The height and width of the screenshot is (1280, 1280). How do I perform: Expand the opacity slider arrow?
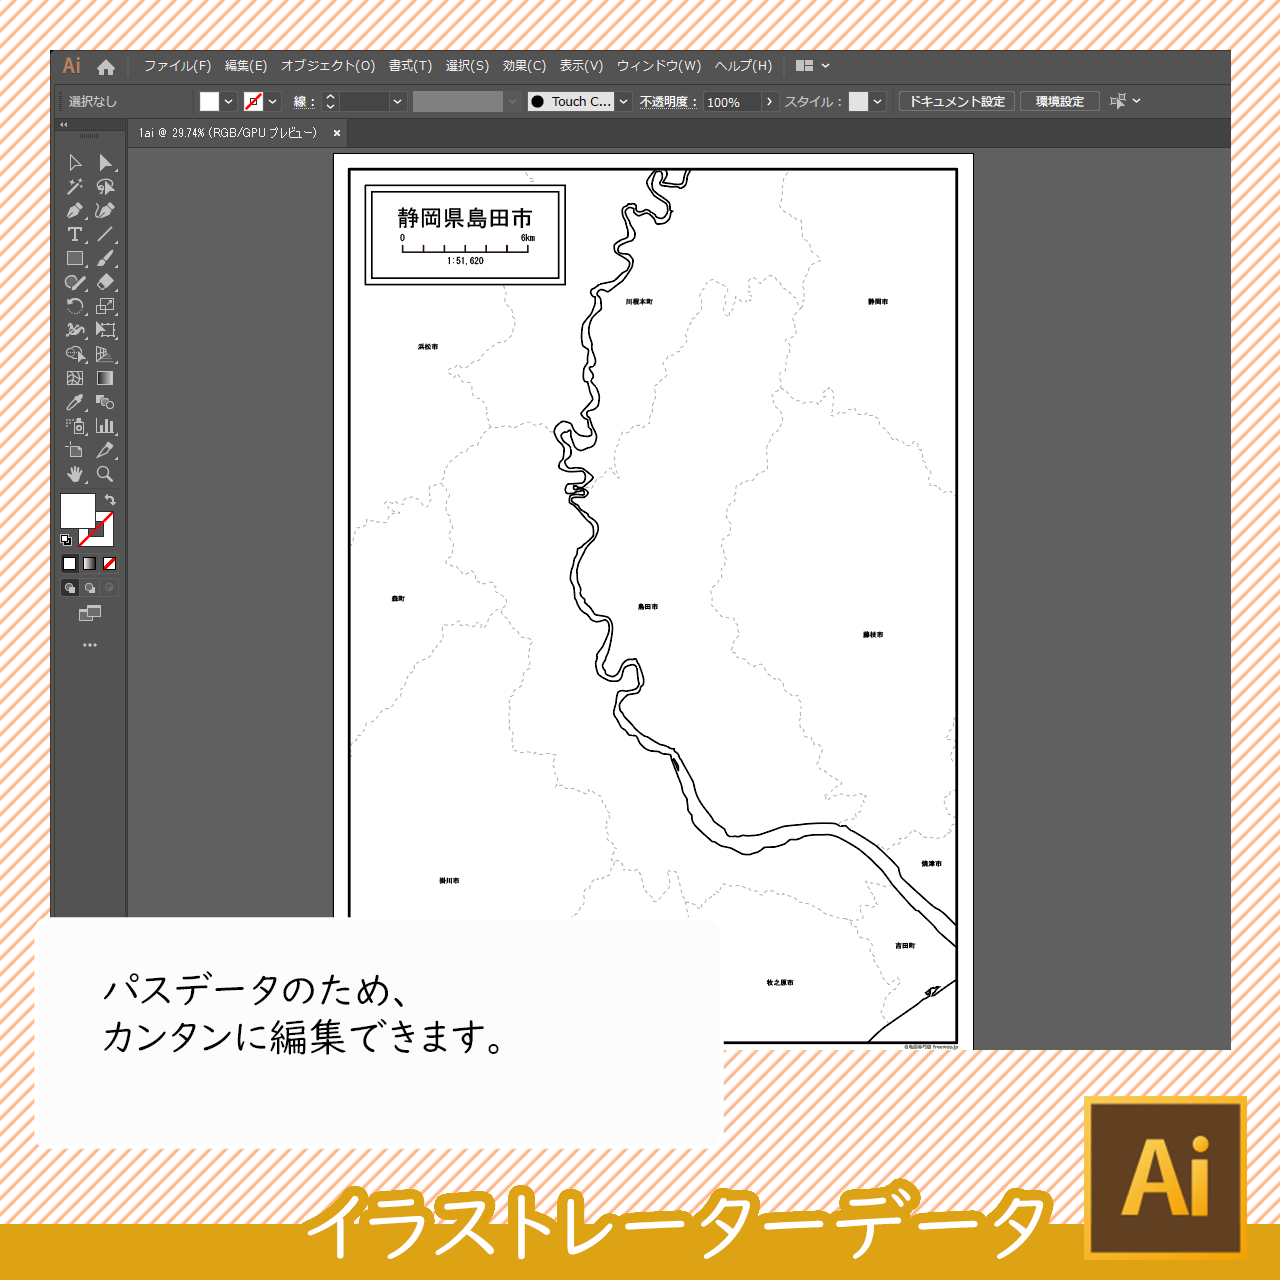pyautogui.click(x=769, y=101)
